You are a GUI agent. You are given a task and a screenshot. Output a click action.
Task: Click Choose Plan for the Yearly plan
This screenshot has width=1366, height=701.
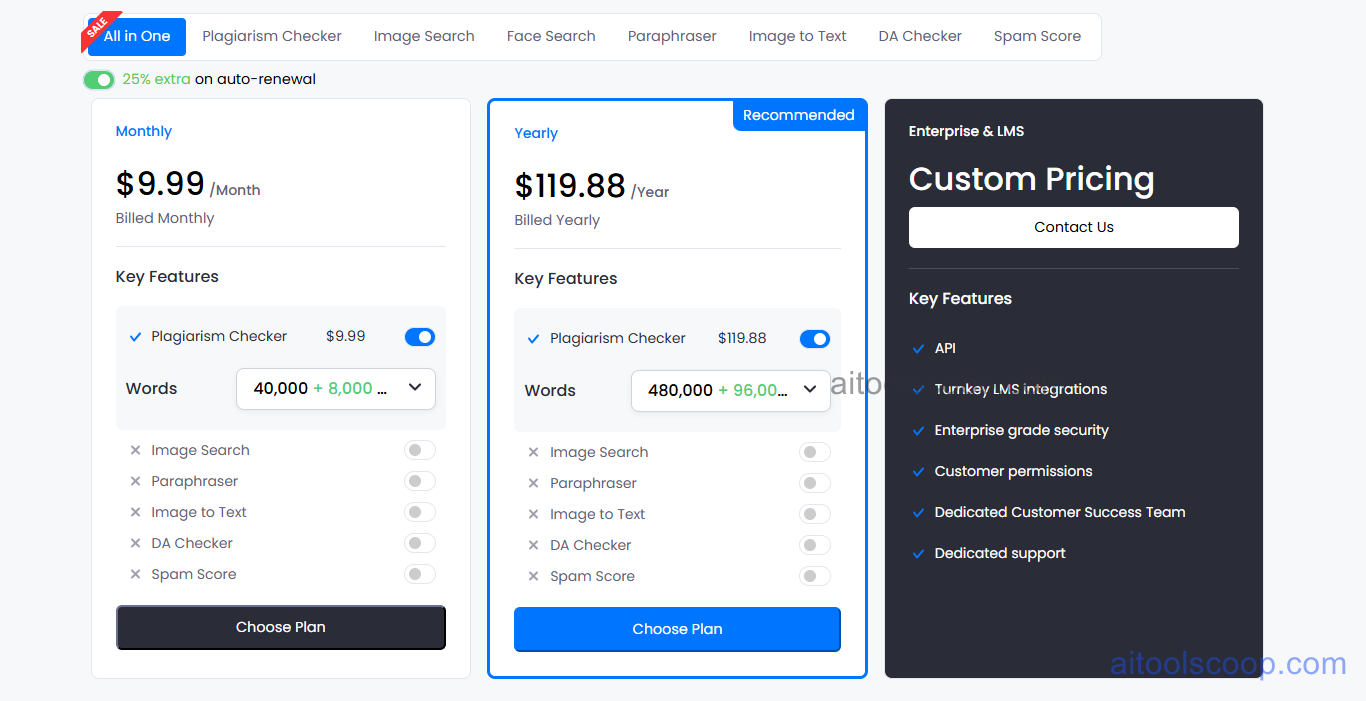pos(677,630)
